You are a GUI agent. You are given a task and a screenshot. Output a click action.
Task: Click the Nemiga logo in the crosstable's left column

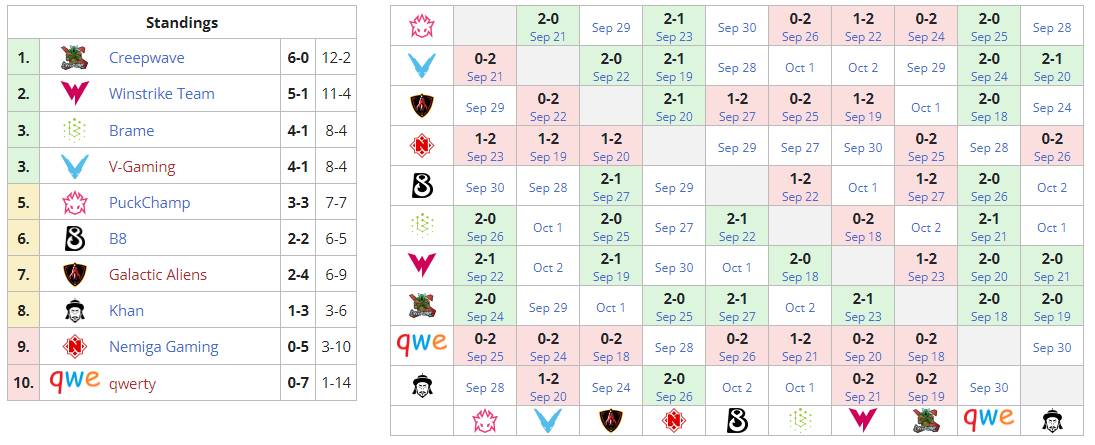(421, 147)
